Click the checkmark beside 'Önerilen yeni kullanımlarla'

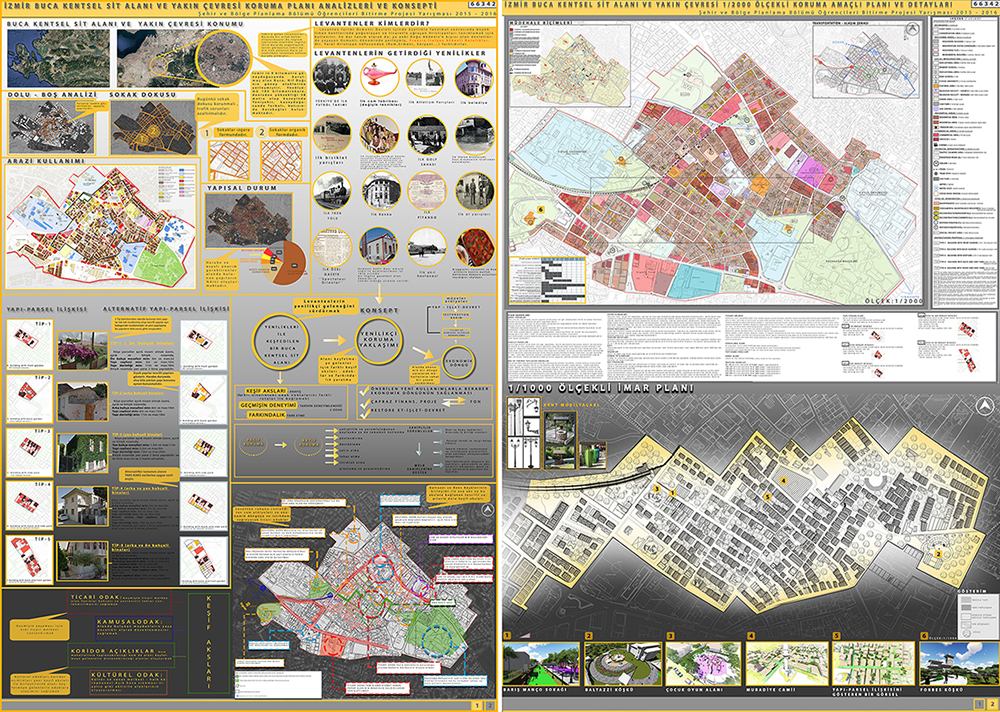coord(364,390)
